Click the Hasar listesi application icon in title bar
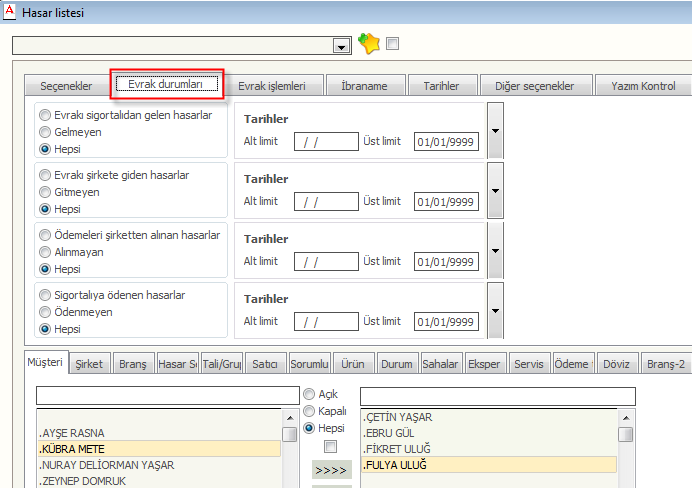692x488 pixels. [10, 12]
